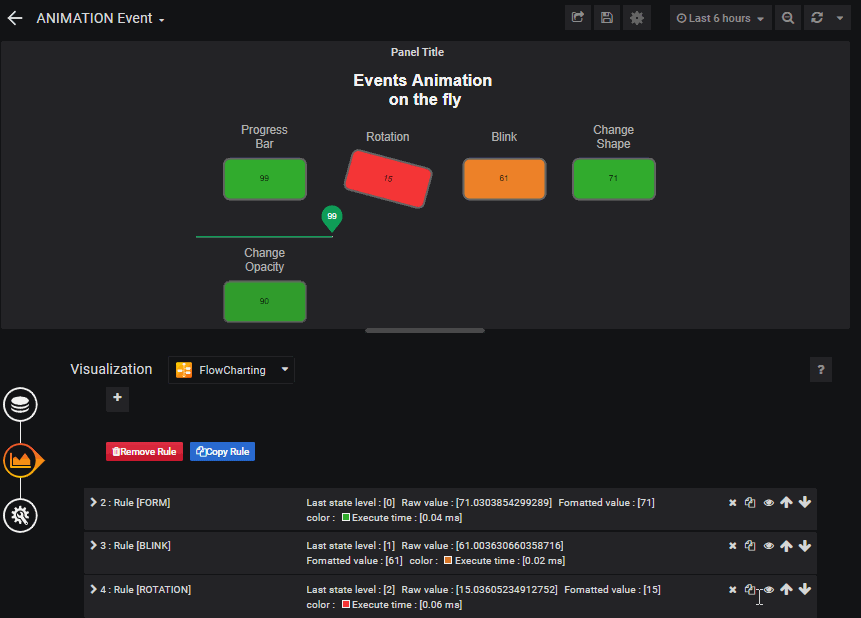Click the Share dashboard icon
Image resolution: width=861 pixels, height=618 pixels.
pos(577,17)
